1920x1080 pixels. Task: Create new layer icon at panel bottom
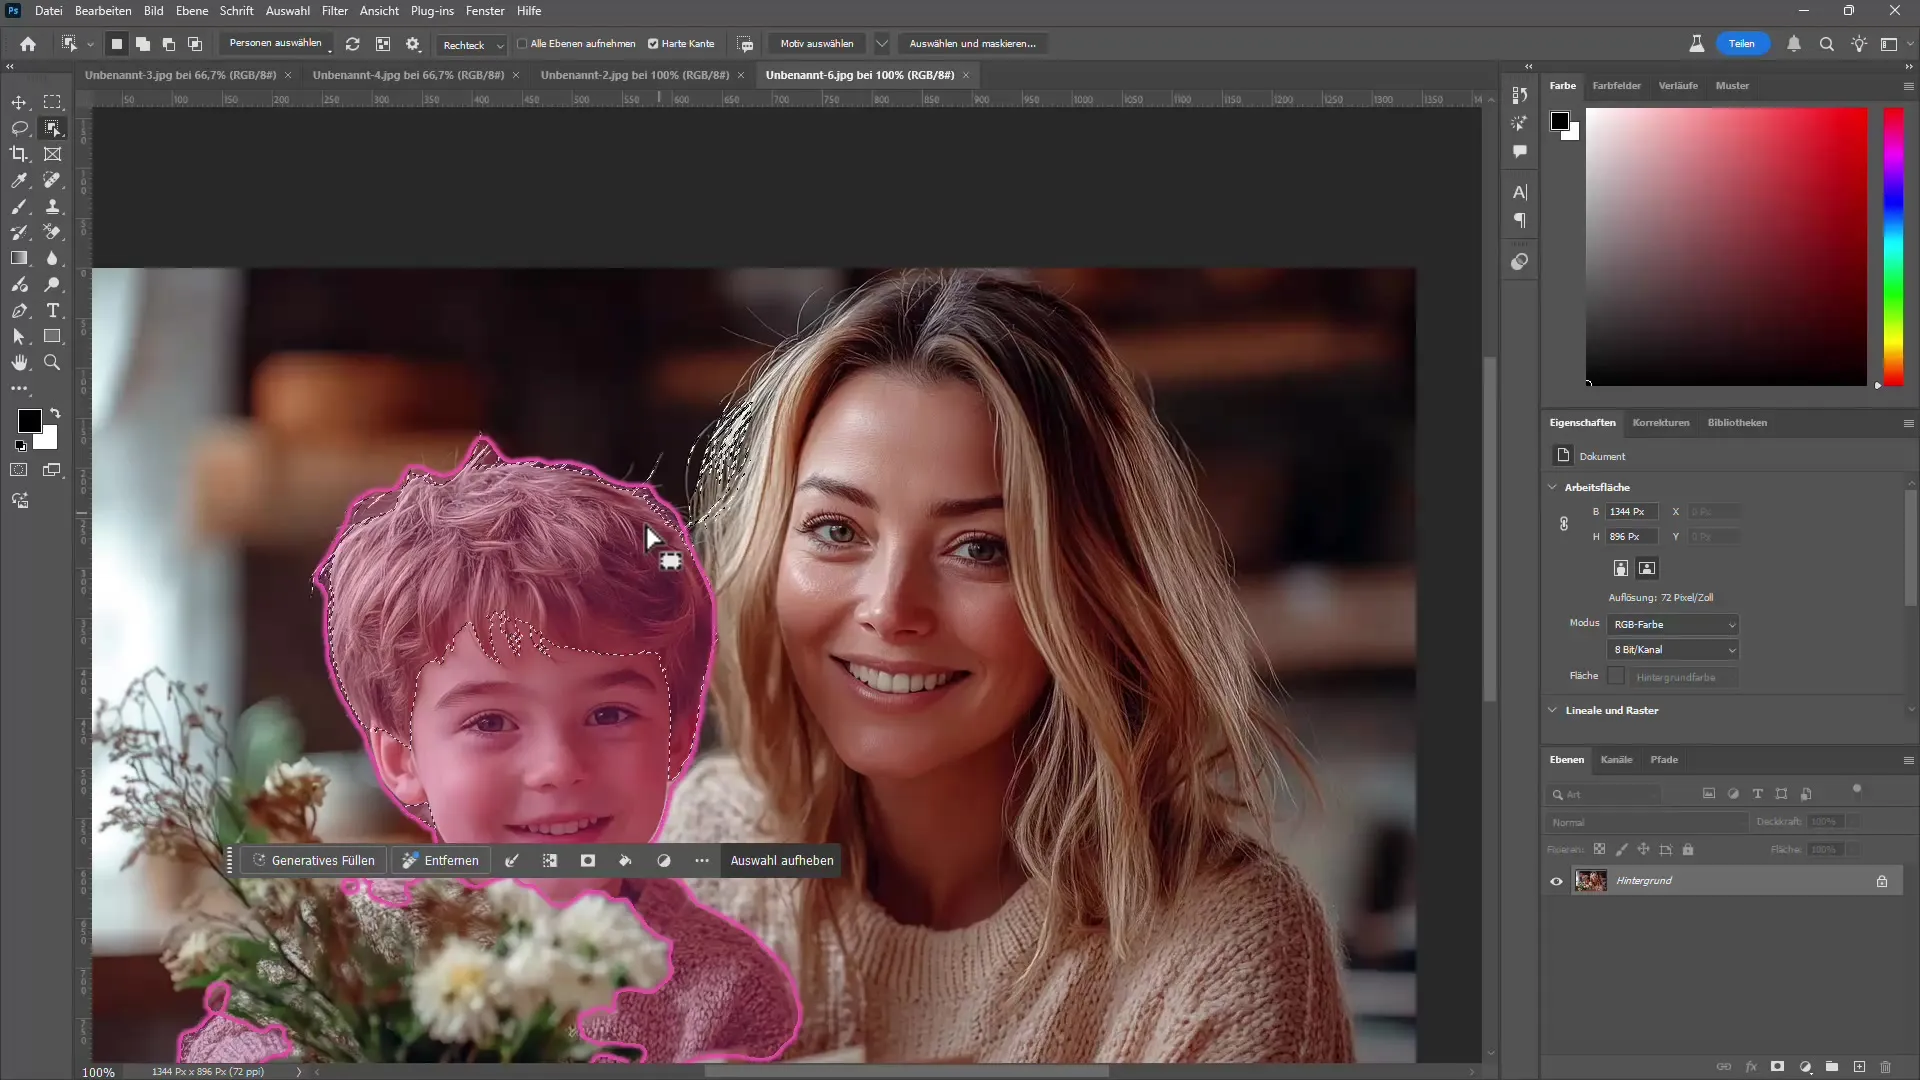tap(1859, 1067)
